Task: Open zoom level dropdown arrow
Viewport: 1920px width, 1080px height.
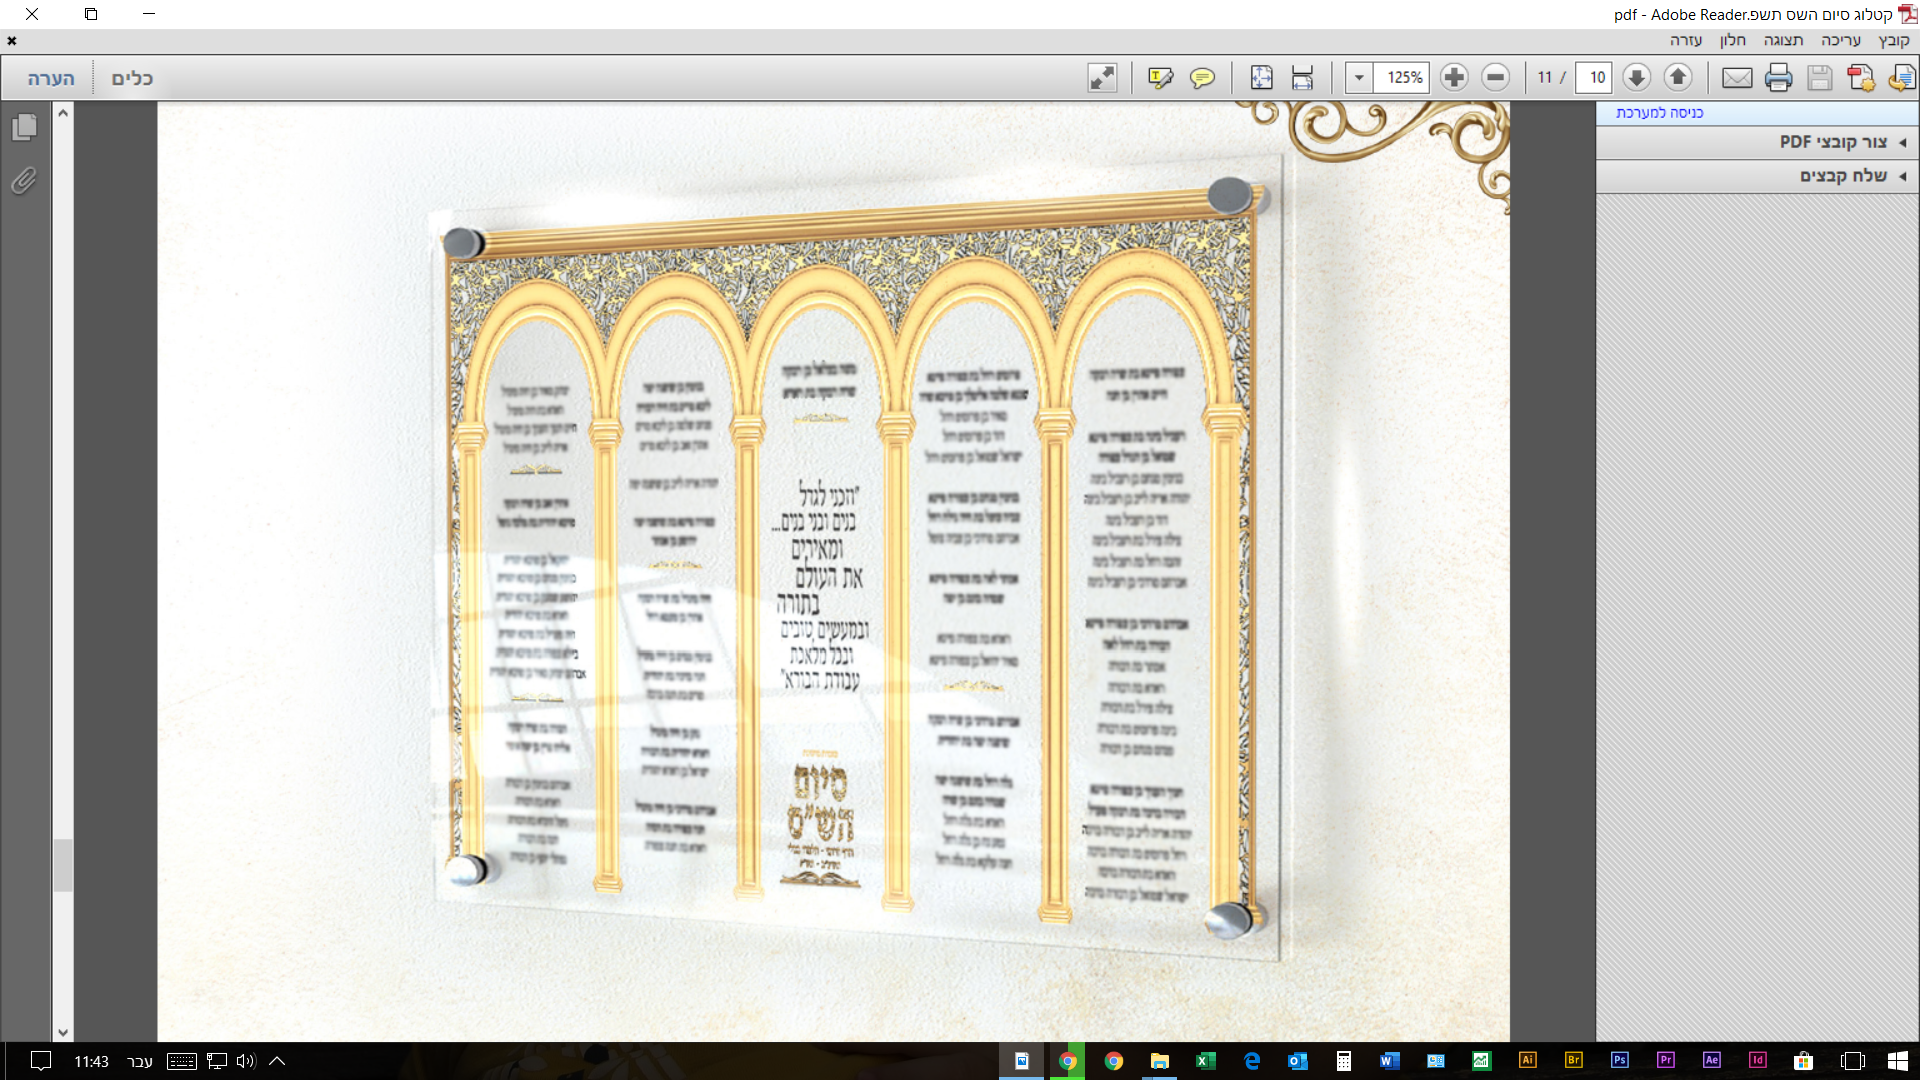Action: pyautogui.click(x=1359, y=78)
